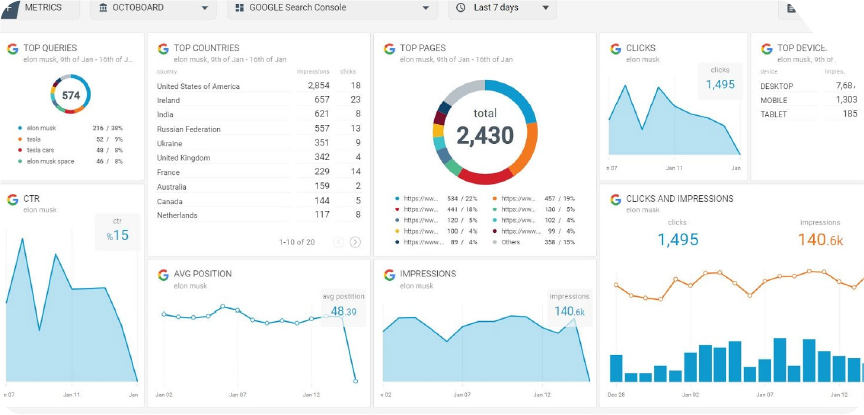Select the India country row

(259, 115)
